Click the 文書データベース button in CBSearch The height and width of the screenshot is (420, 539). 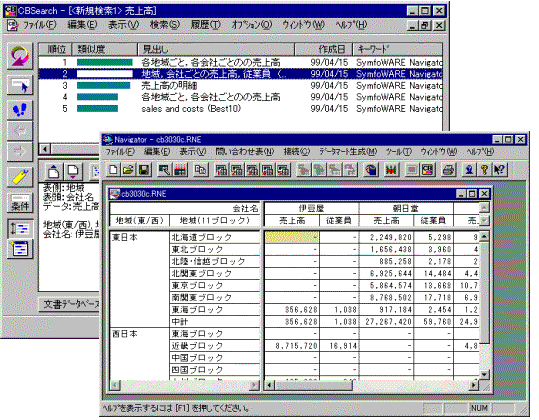coord(69,304)
